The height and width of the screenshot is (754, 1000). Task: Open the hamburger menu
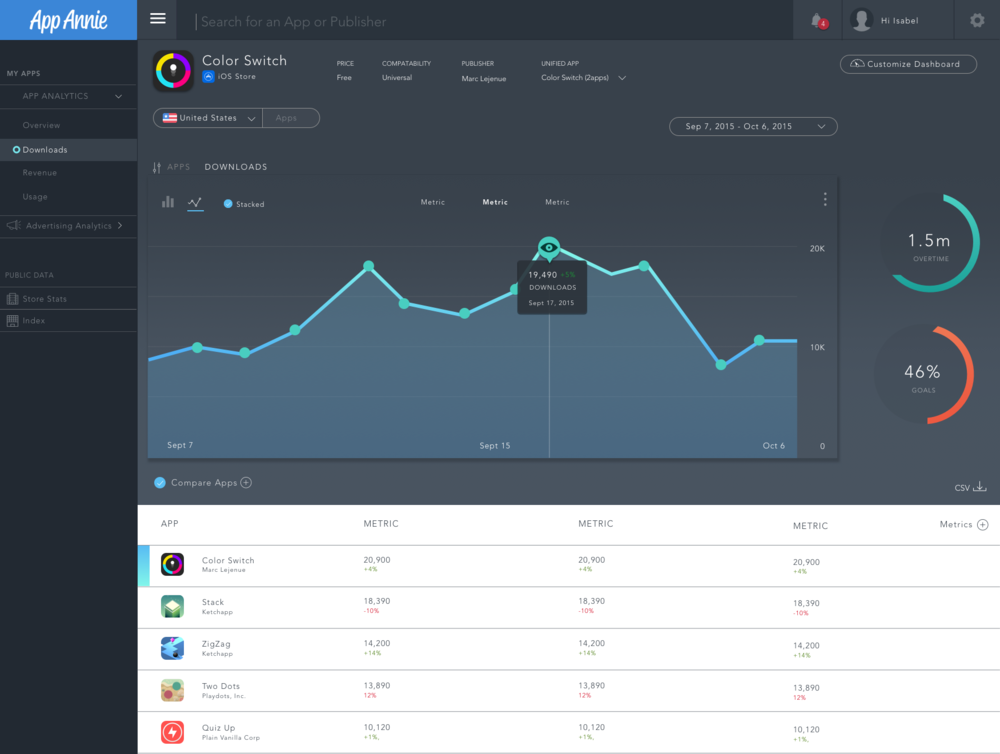click(x=158, y=18)
